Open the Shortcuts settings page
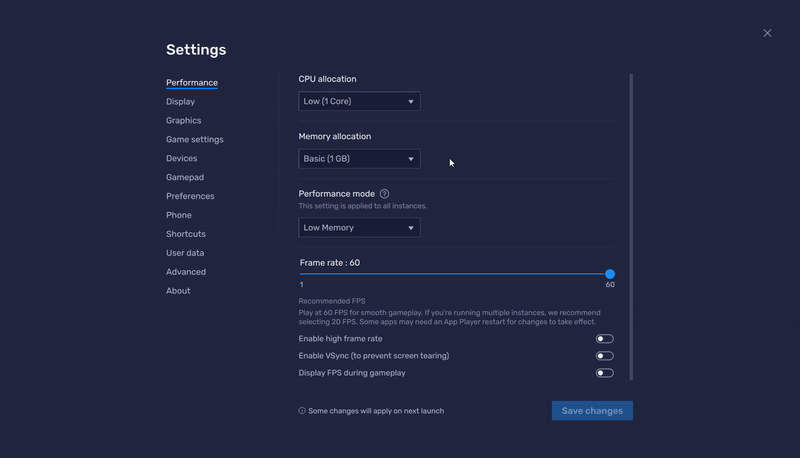 point(186,234)
